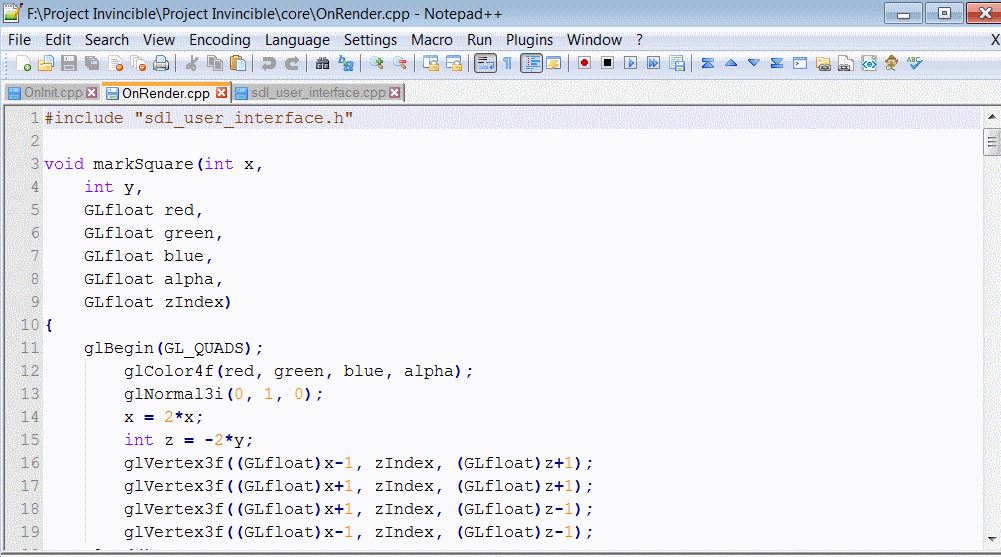The image size is (1001, 557).
Task: Click the Paste clipboard icon
Action: pyautogui.click(x=238, y=63)
